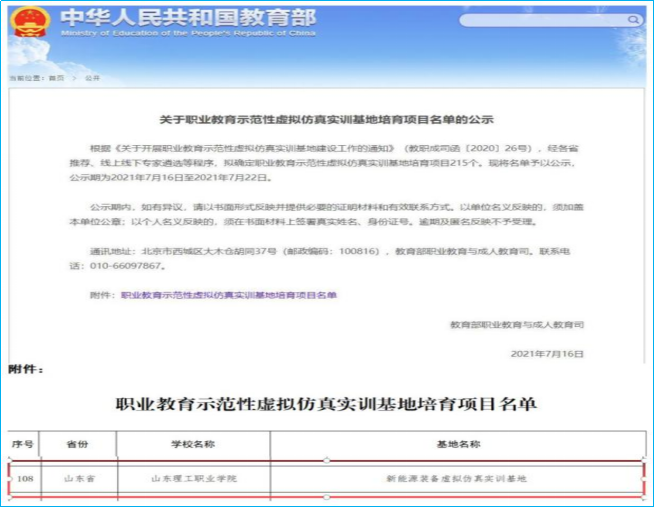This screenshot has height=508, width=655.
Task: Focus the site search input field
Action: pos(551,20)
